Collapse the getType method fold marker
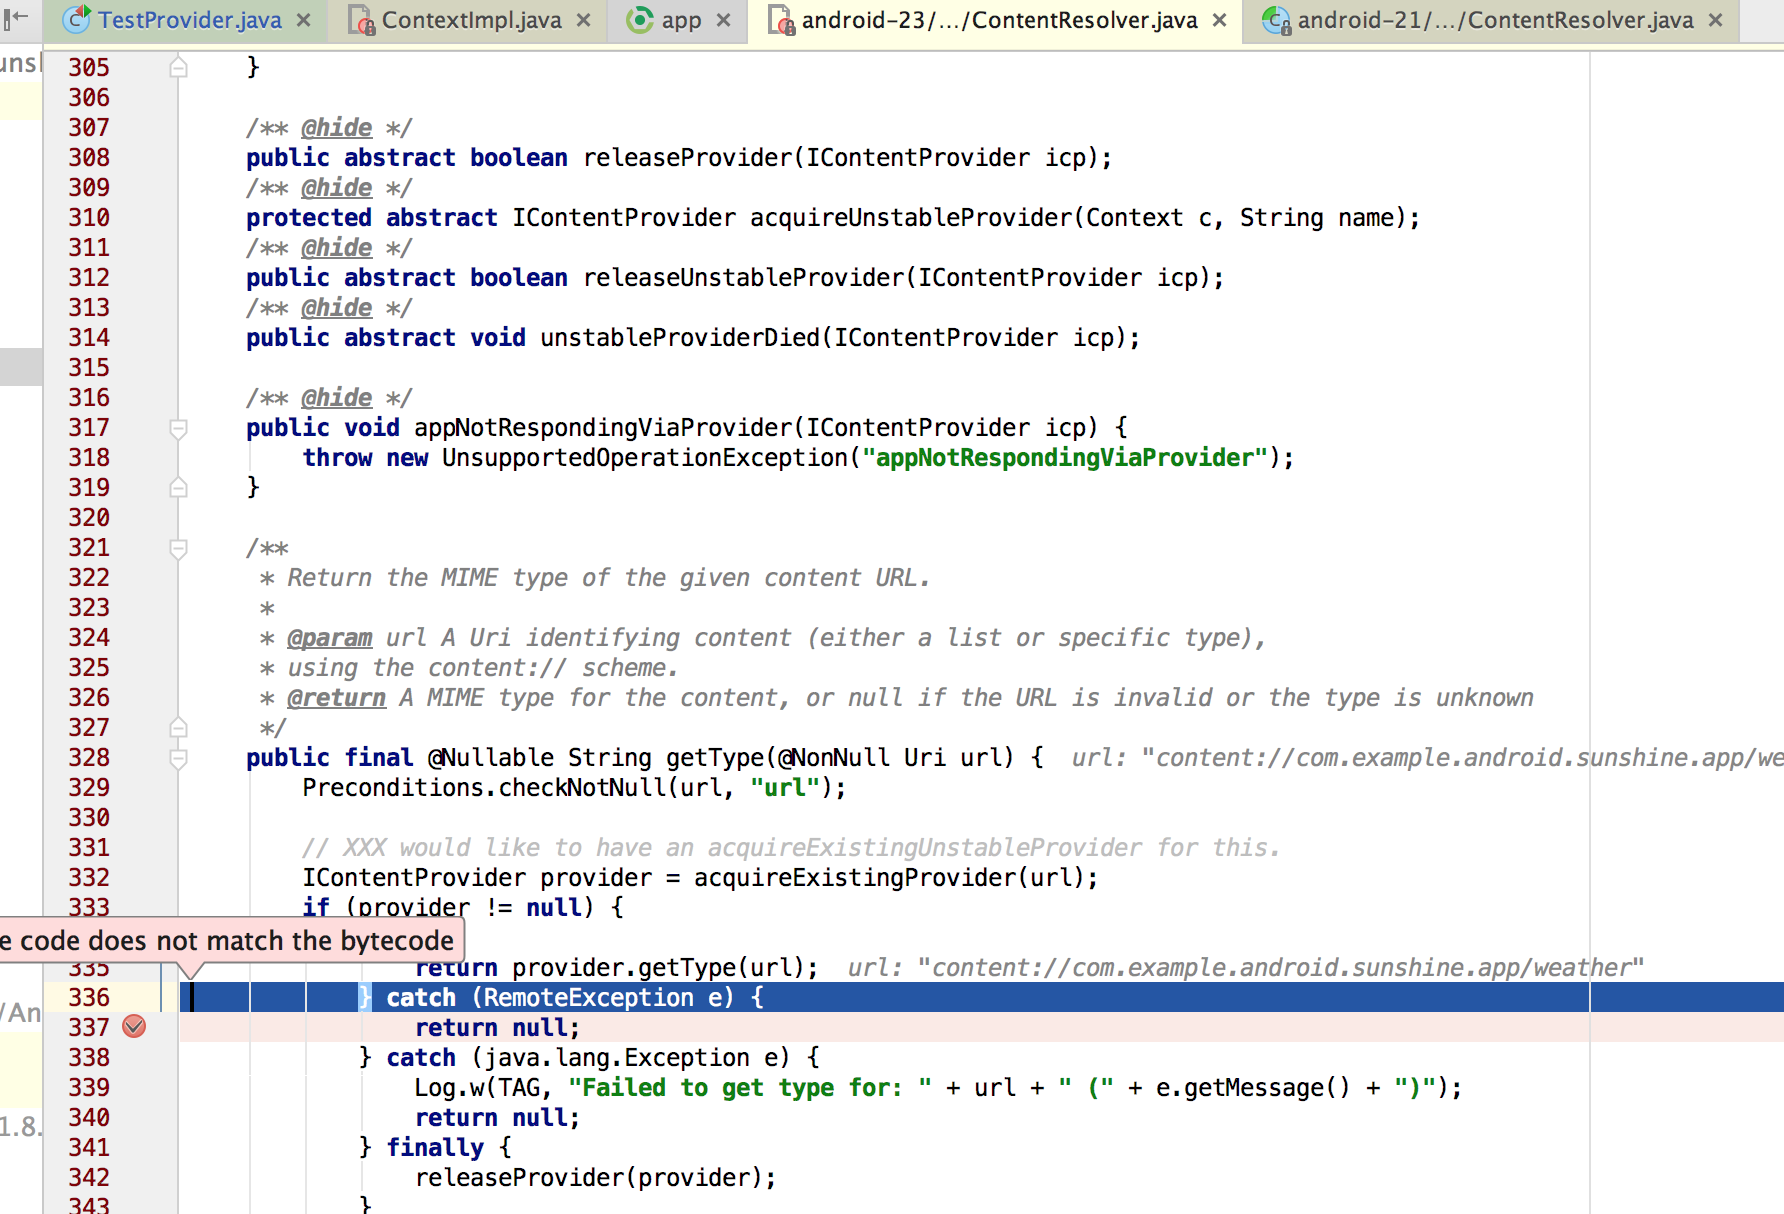Image resolution: width=1784 pixels, height=1214 pixels. click(x=178, y=759)
